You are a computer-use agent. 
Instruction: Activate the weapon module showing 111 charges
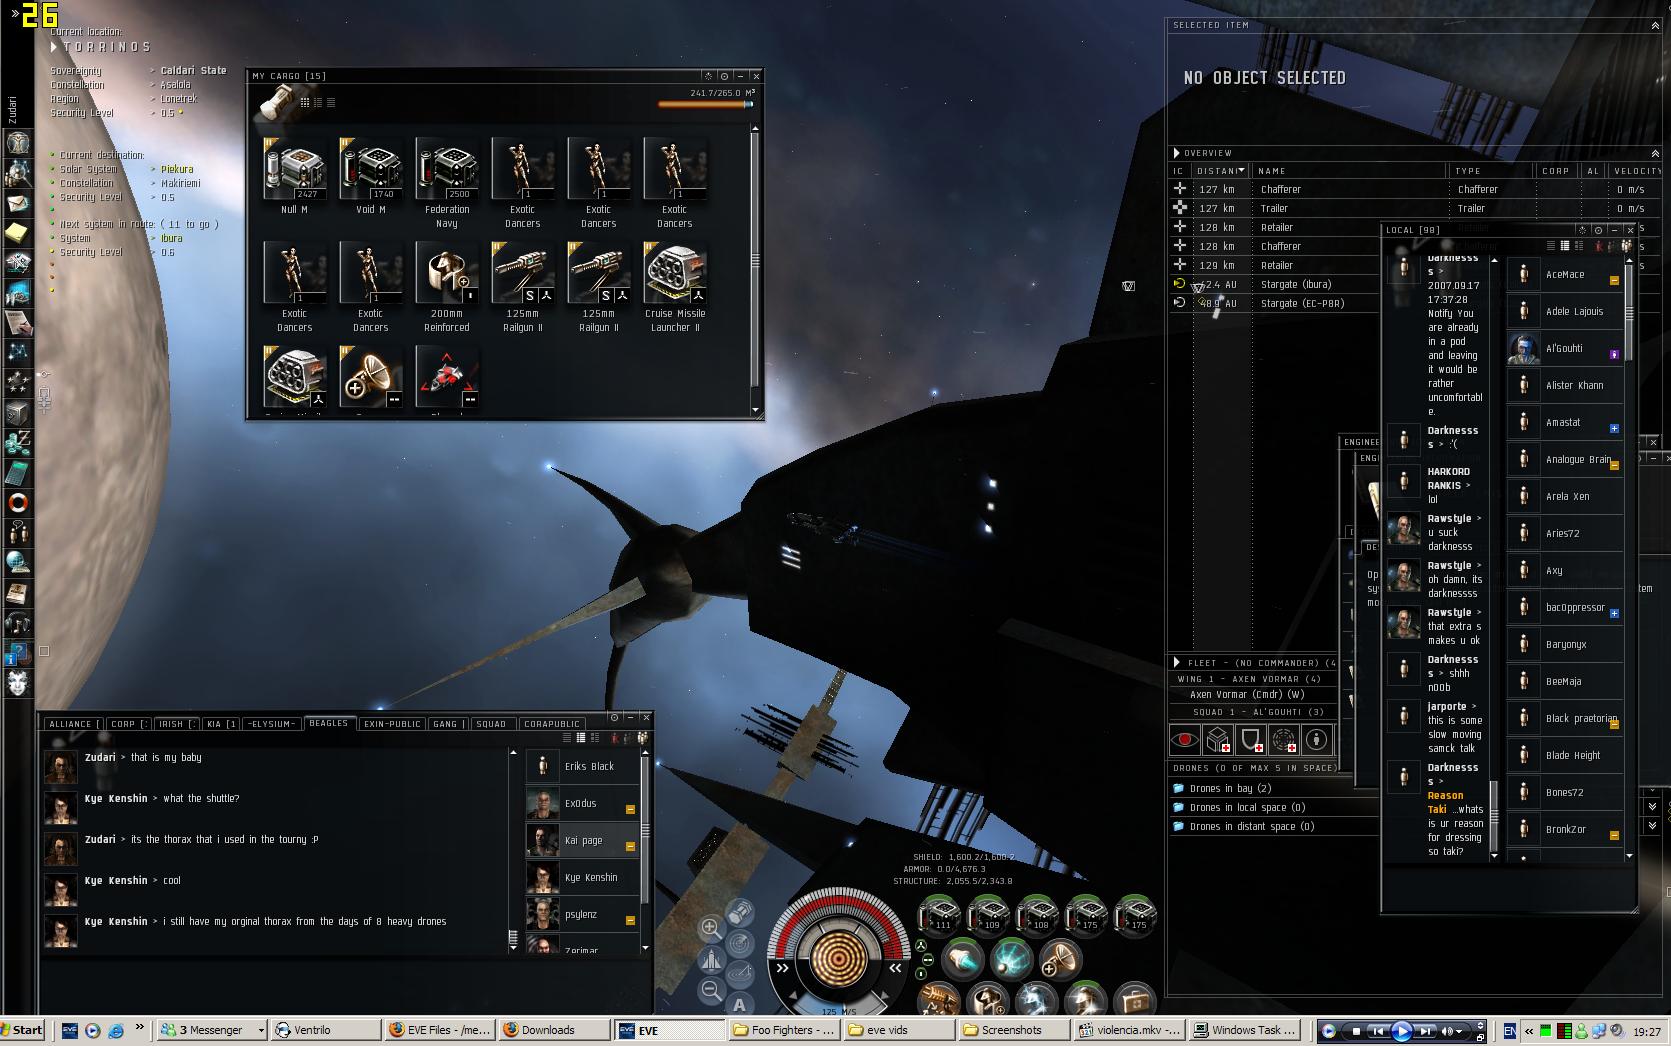click(x=939, y=914)
